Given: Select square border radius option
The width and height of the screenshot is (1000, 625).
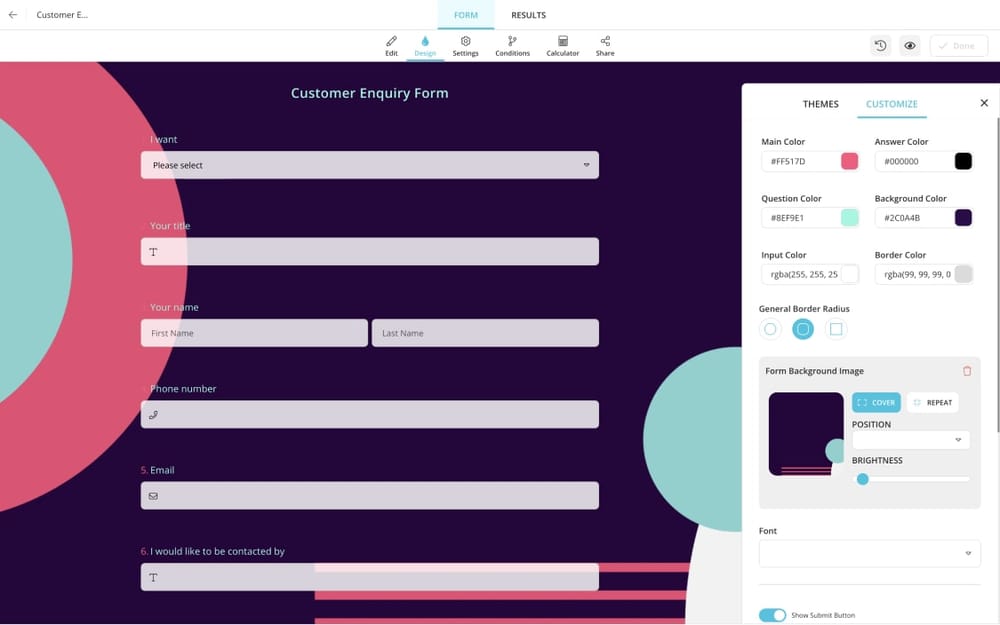Looking at the screenshot, I should [836, 329].
